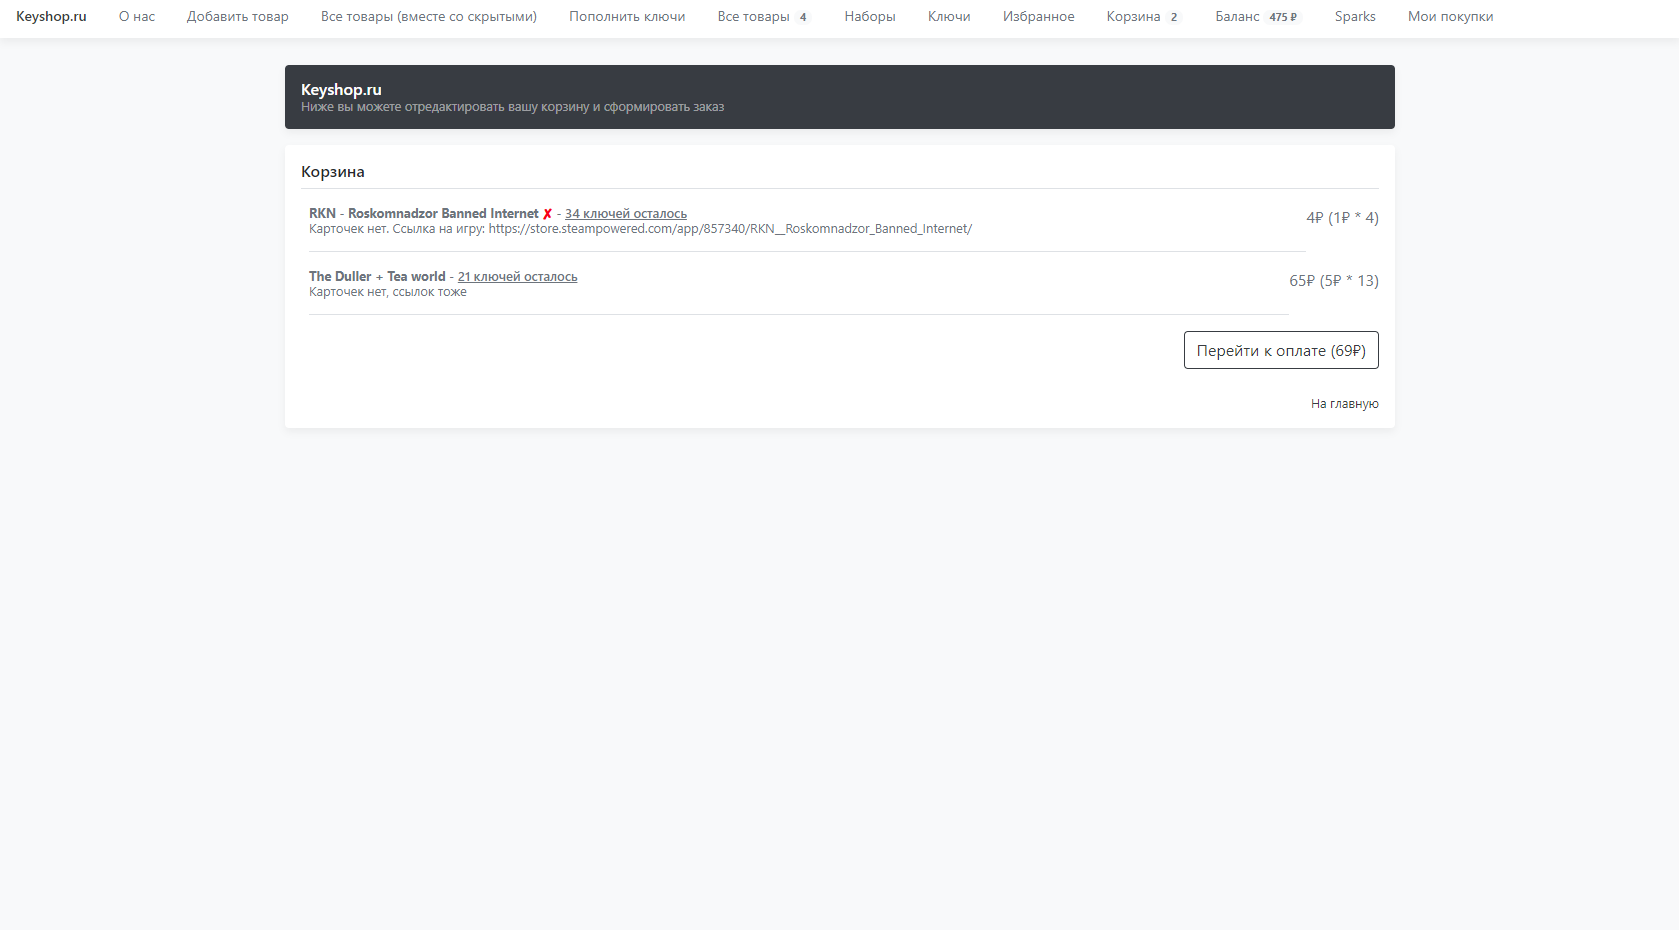The width and height of the screenshot is (1679, 930).
Task: Click '34 ключей осталось' link
Action: (625, 214)
